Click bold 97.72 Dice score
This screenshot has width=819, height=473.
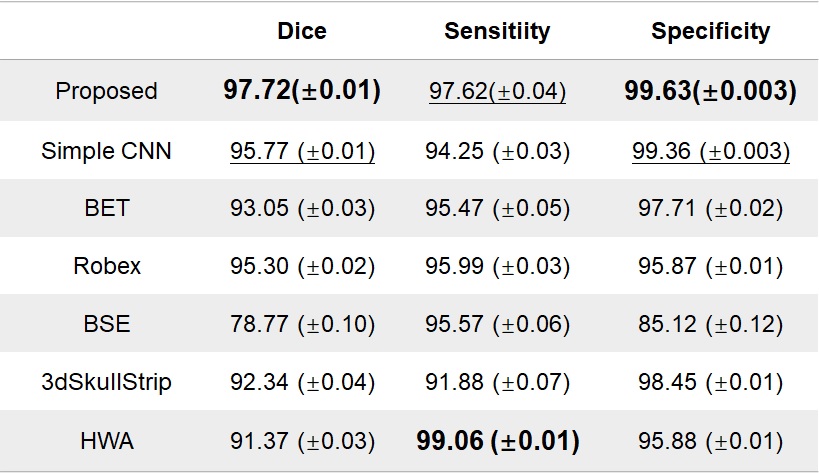point(302,91)
